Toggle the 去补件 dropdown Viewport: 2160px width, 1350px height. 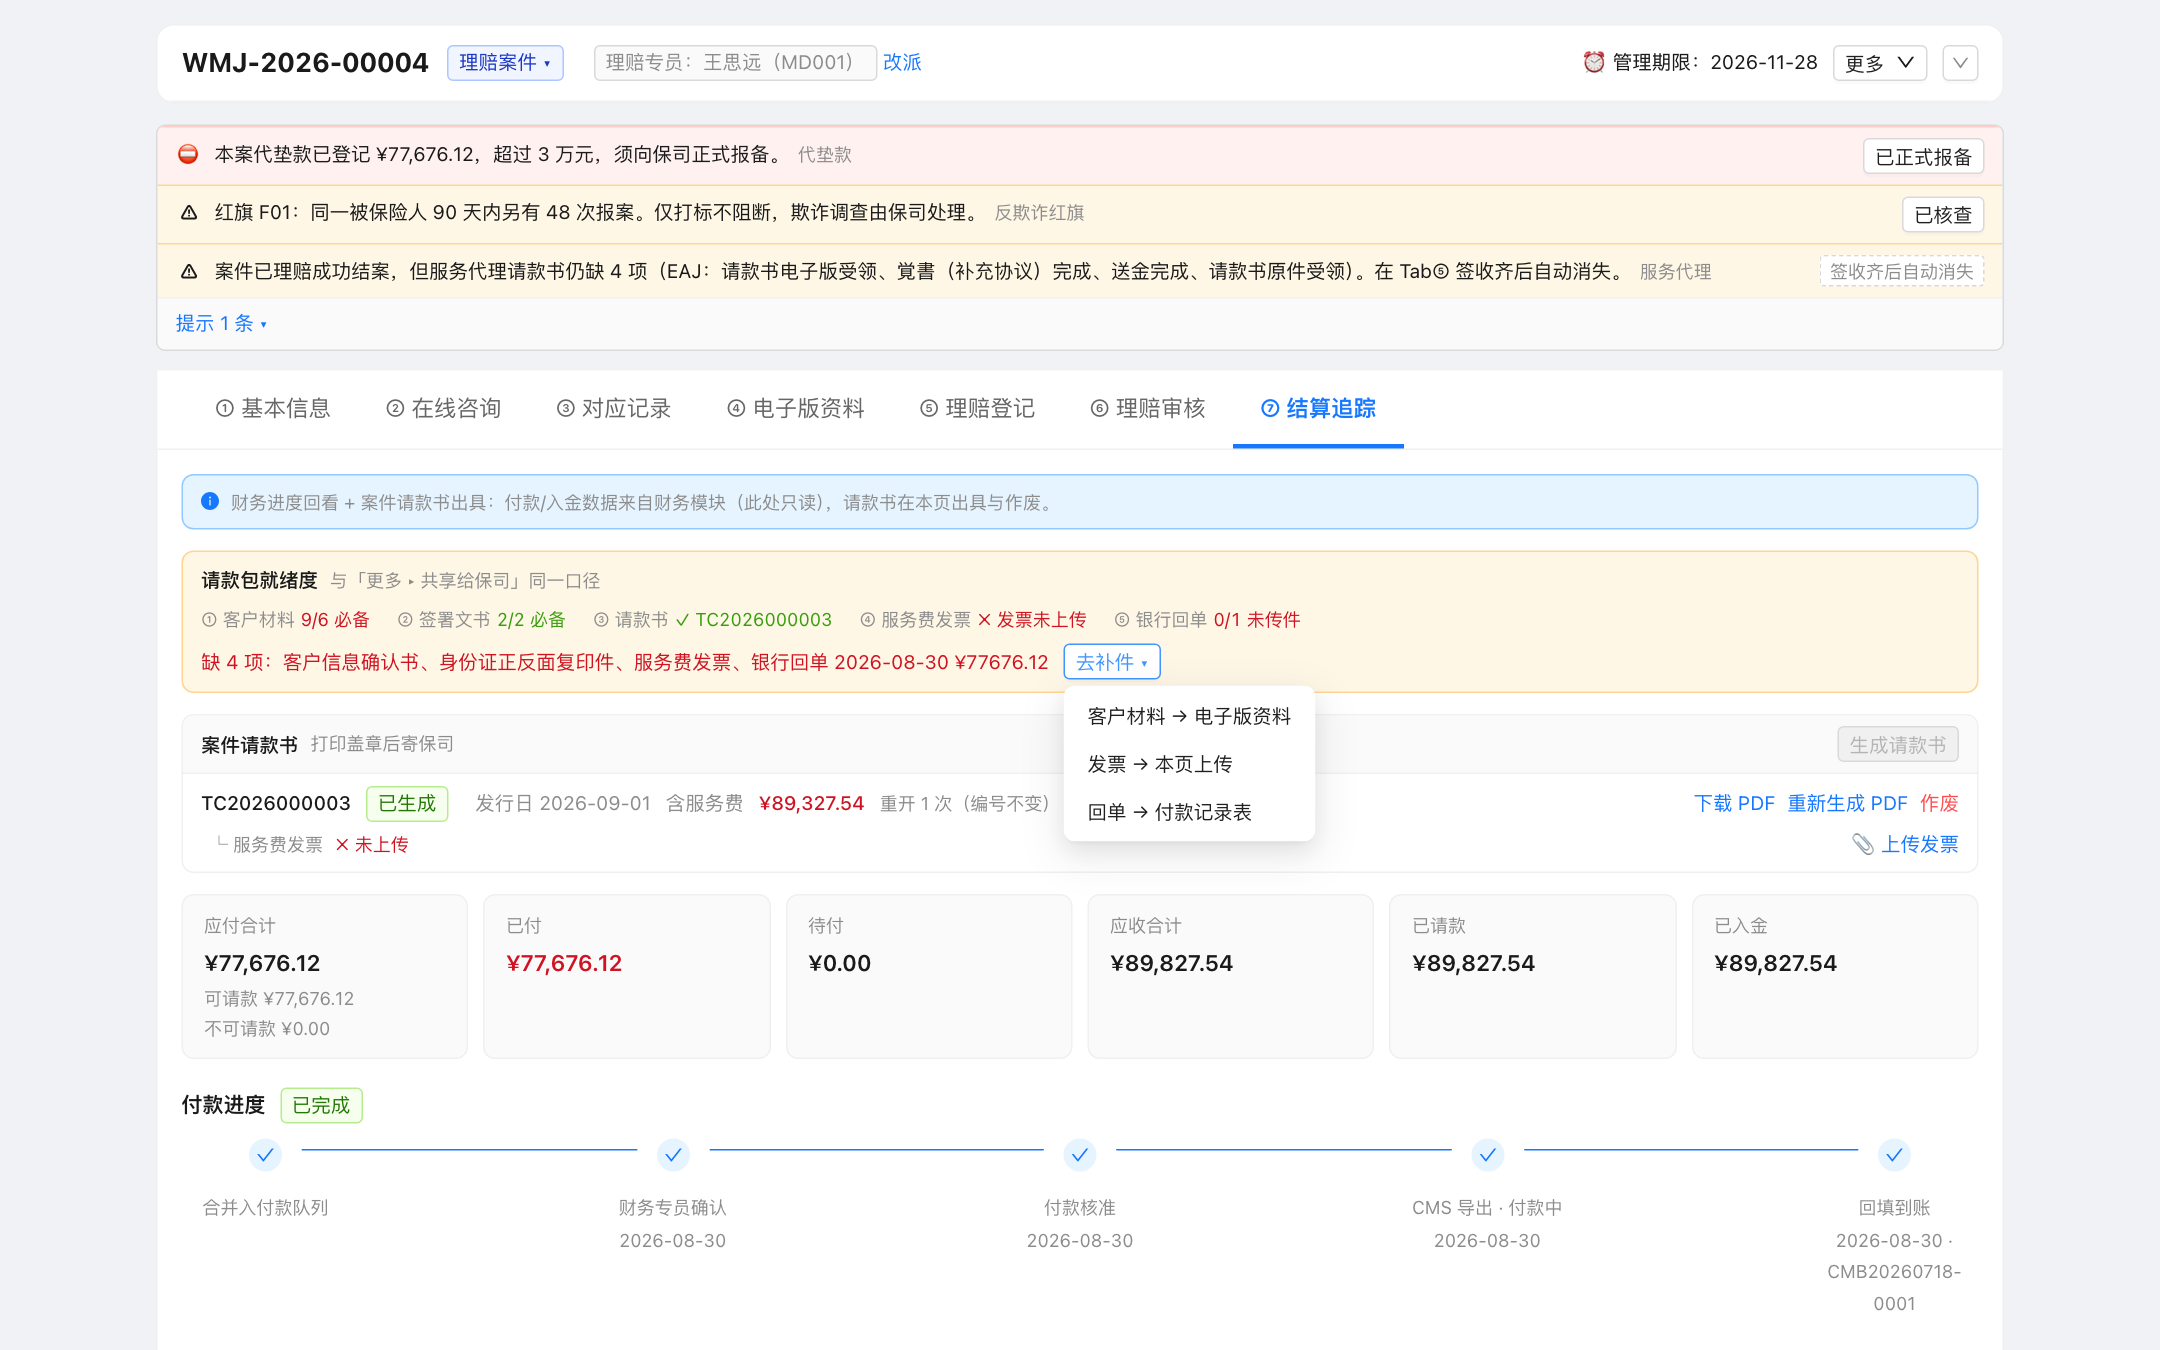pyautogui.click(x=1112, y=662)
